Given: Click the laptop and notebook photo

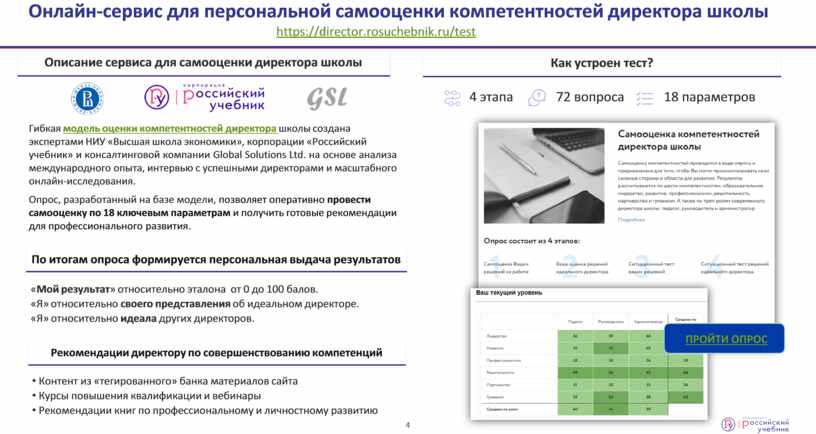Looking at the screenshot, I should 544,176.
